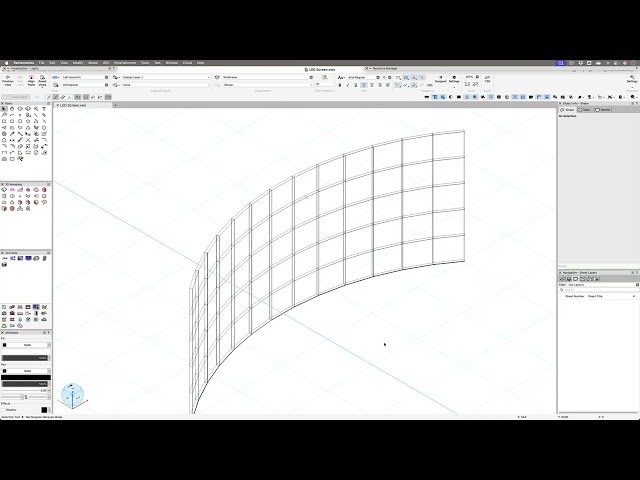This screenshot has width=640, height=480.
Task: Enable the Shadow effect checkbox
Action: click(3, 409)
